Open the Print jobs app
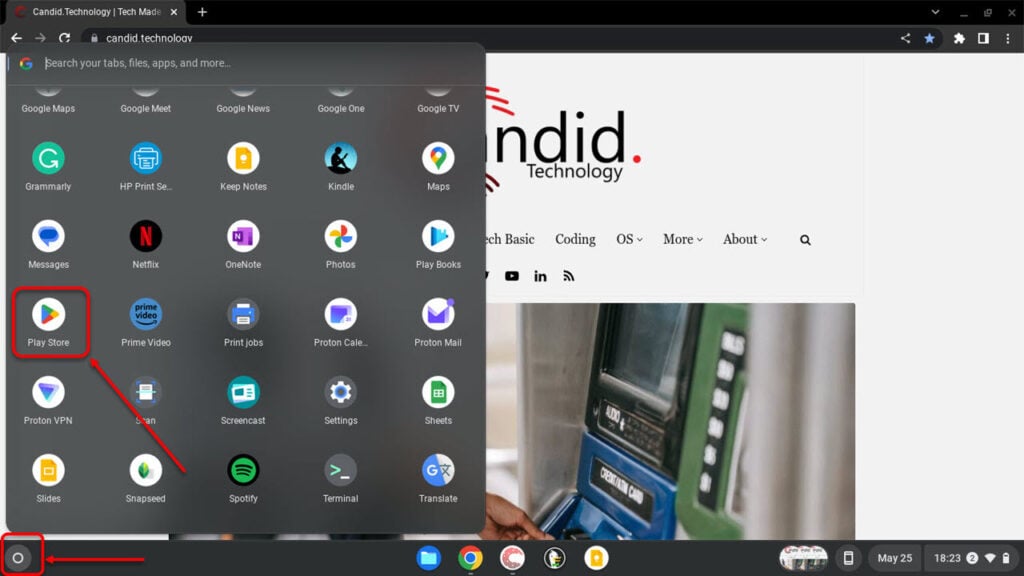Viewport: 1024px width, 576px height. pos(243,315)
